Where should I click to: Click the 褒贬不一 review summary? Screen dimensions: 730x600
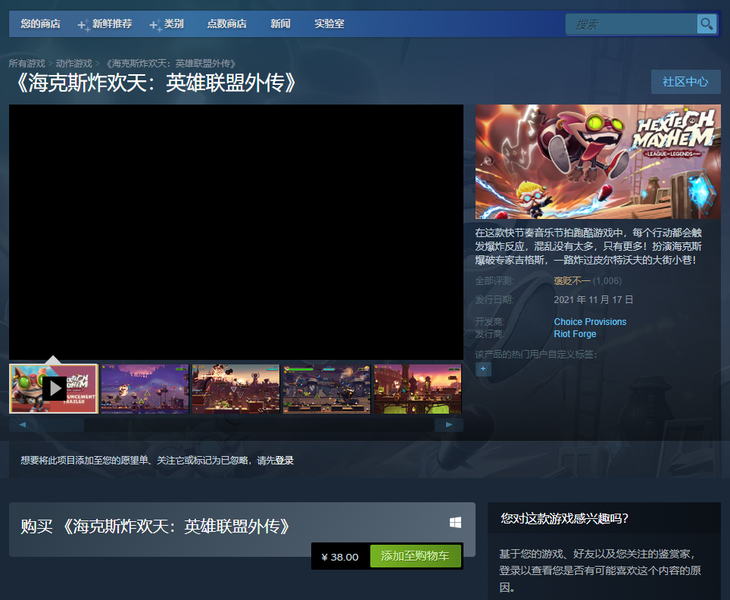(x=572, y=281)
